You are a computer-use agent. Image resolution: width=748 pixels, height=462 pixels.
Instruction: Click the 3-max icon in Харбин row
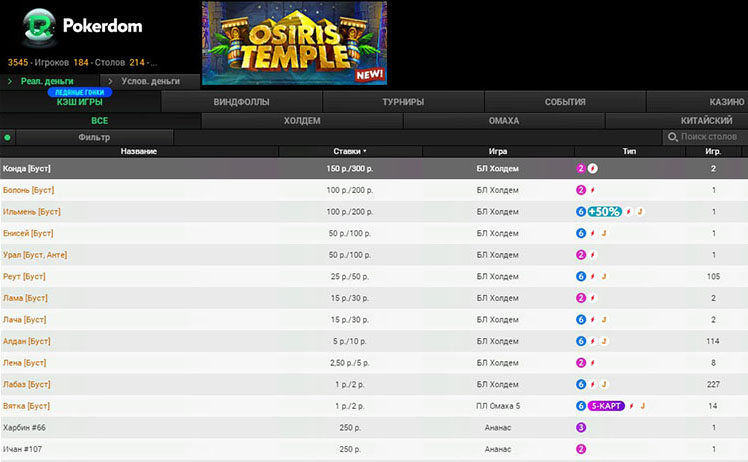[581, 428]
